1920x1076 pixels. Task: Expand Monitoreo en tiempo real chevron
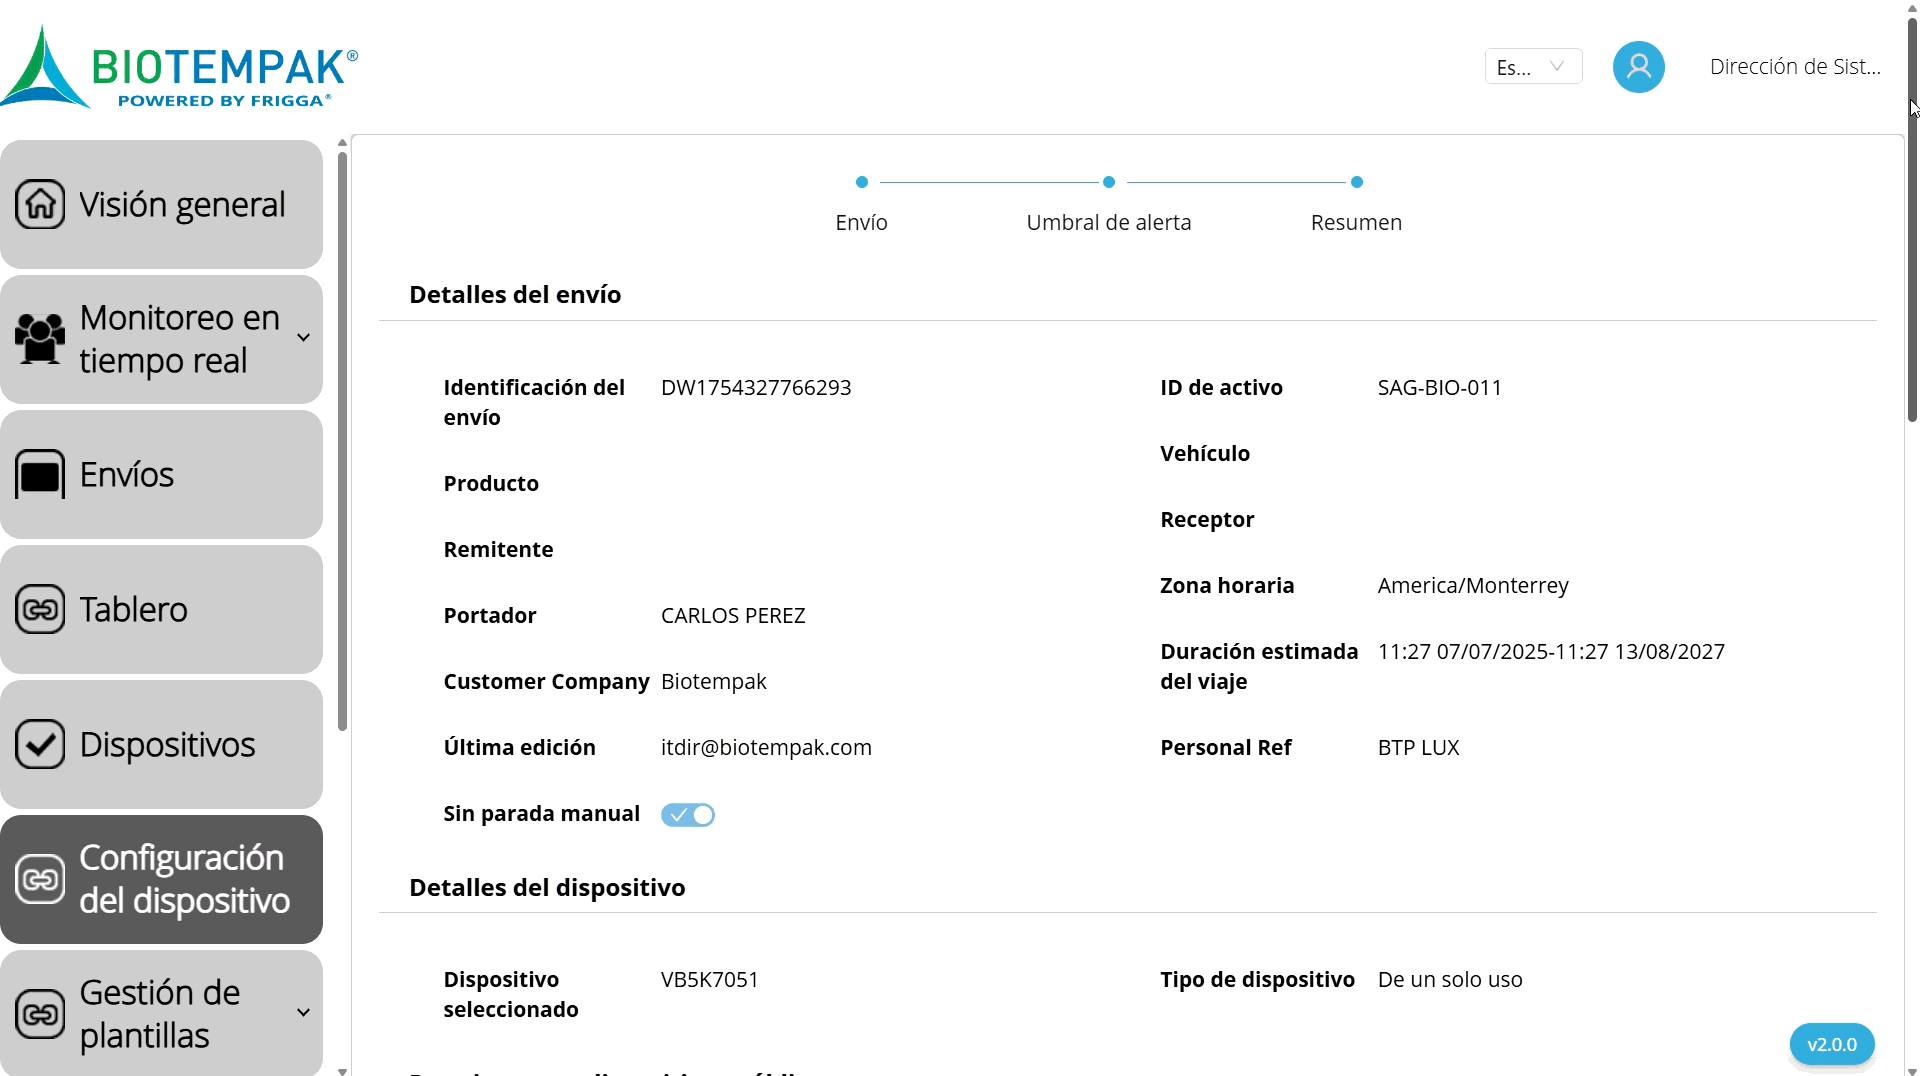tap(304, 338)
